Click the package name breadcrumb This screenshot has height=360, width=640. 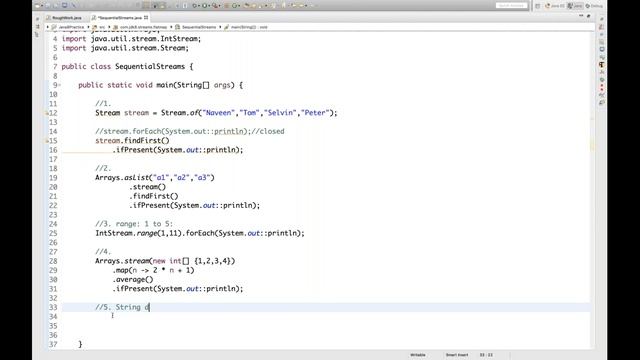pos(140,27)
